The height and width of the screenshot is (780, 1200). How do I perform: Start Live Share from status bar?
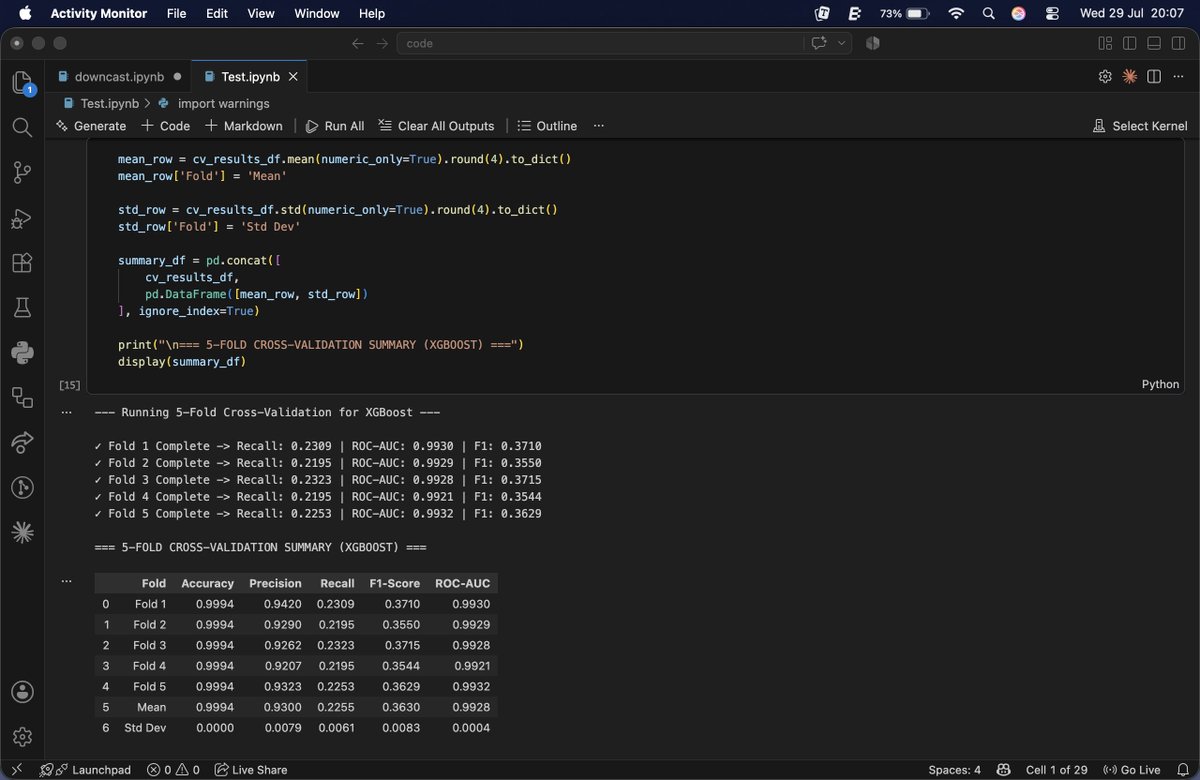tap(250, 770)
